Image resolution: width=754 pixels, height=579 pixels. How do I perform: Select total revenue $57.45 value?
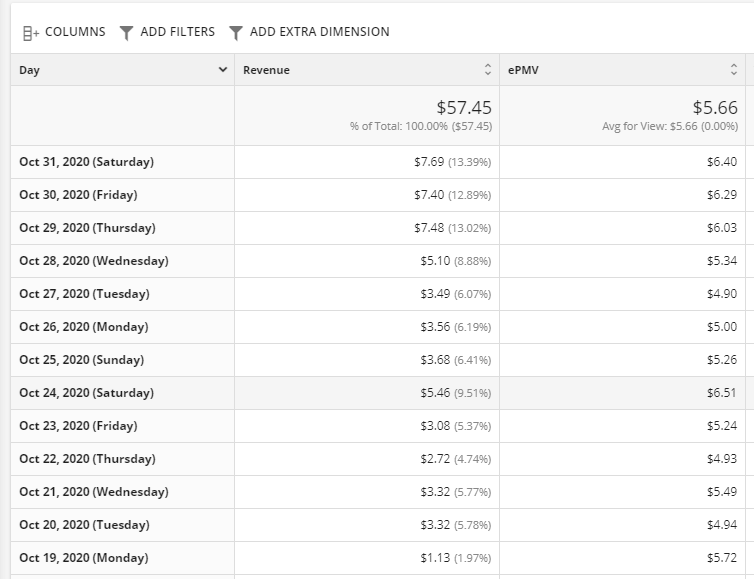coord(464,107)
